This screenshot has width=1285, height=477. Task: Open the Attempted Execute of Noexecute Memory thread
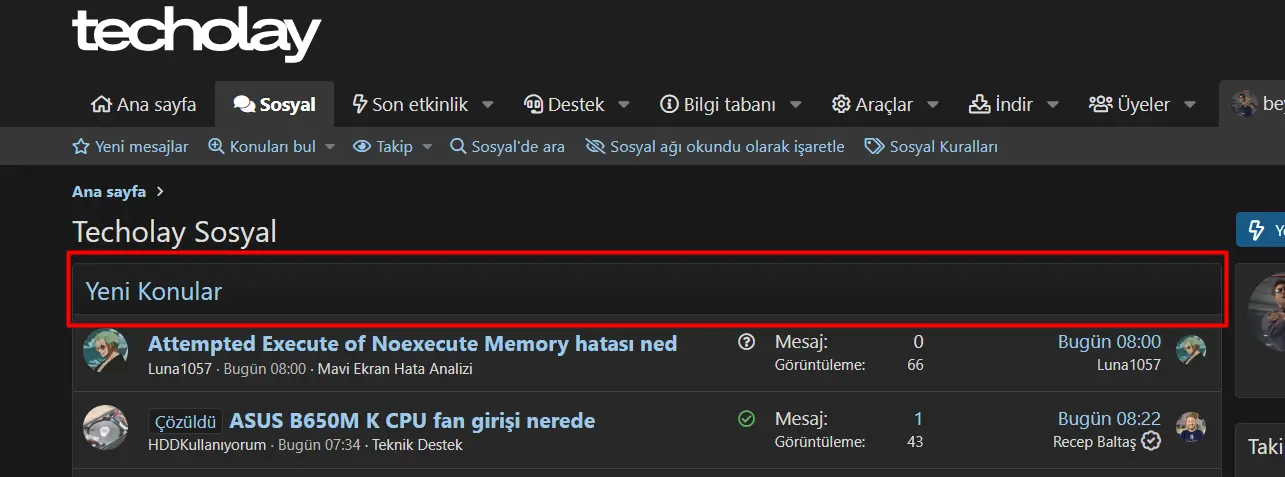click(412, 344)
